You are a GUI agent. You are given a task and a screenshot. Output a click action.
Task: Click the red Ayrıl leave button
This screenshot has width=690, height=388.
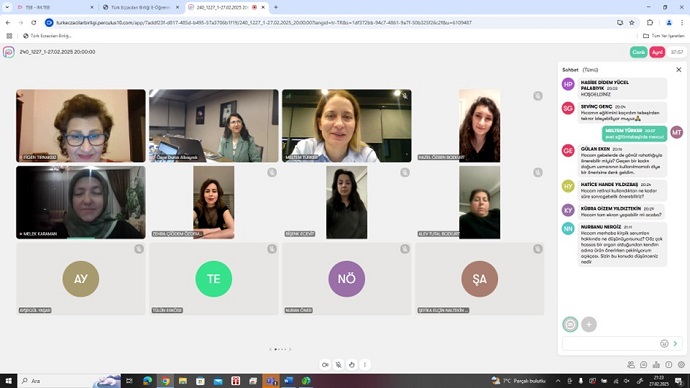[657, 52]
